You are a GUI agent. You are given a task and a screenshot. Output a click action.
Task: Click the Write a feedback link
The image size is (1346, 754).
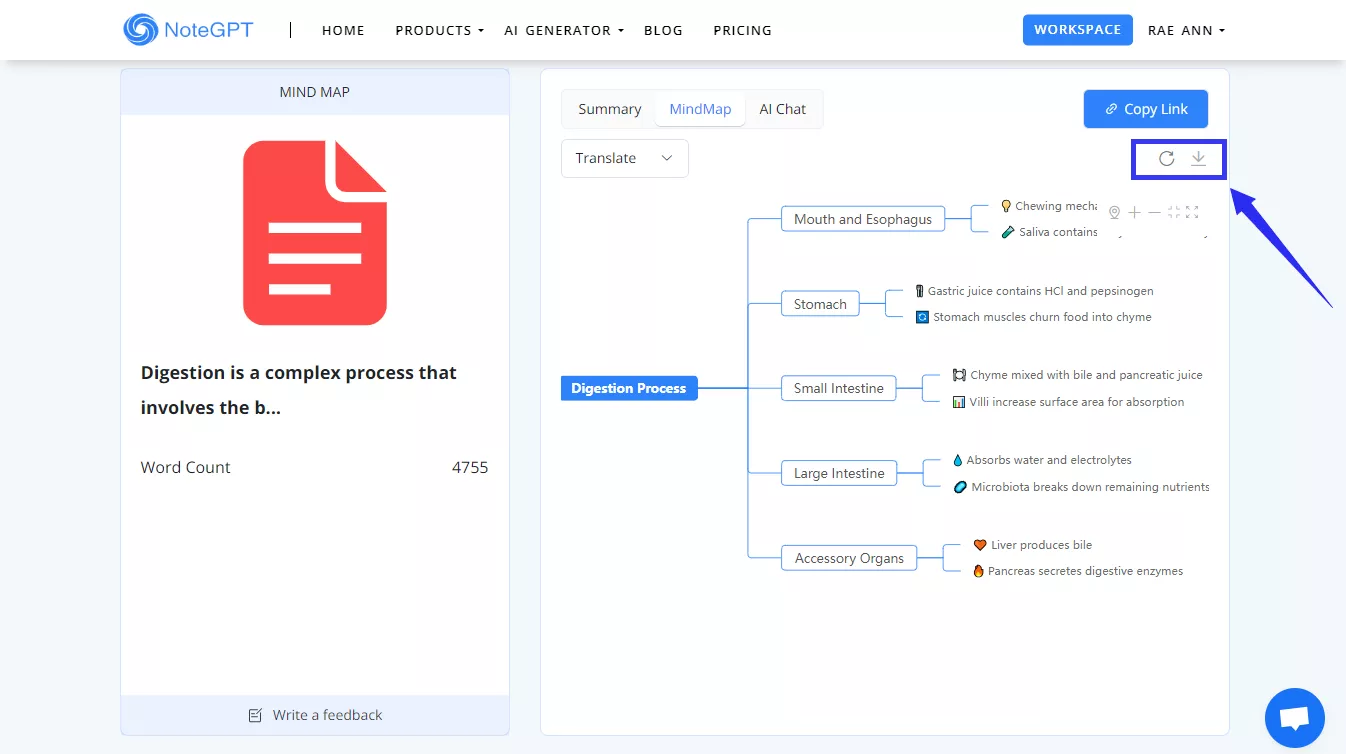[327, 715]
